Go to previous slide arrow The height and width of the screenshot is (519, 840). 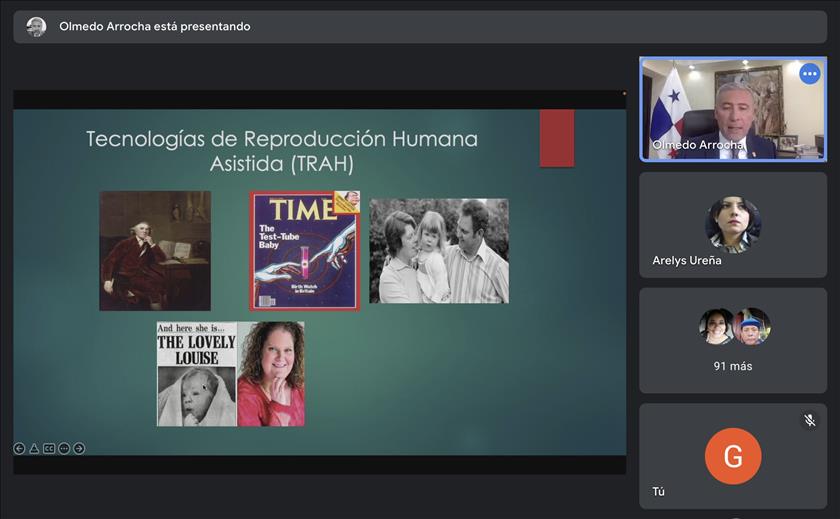(19, 448)
